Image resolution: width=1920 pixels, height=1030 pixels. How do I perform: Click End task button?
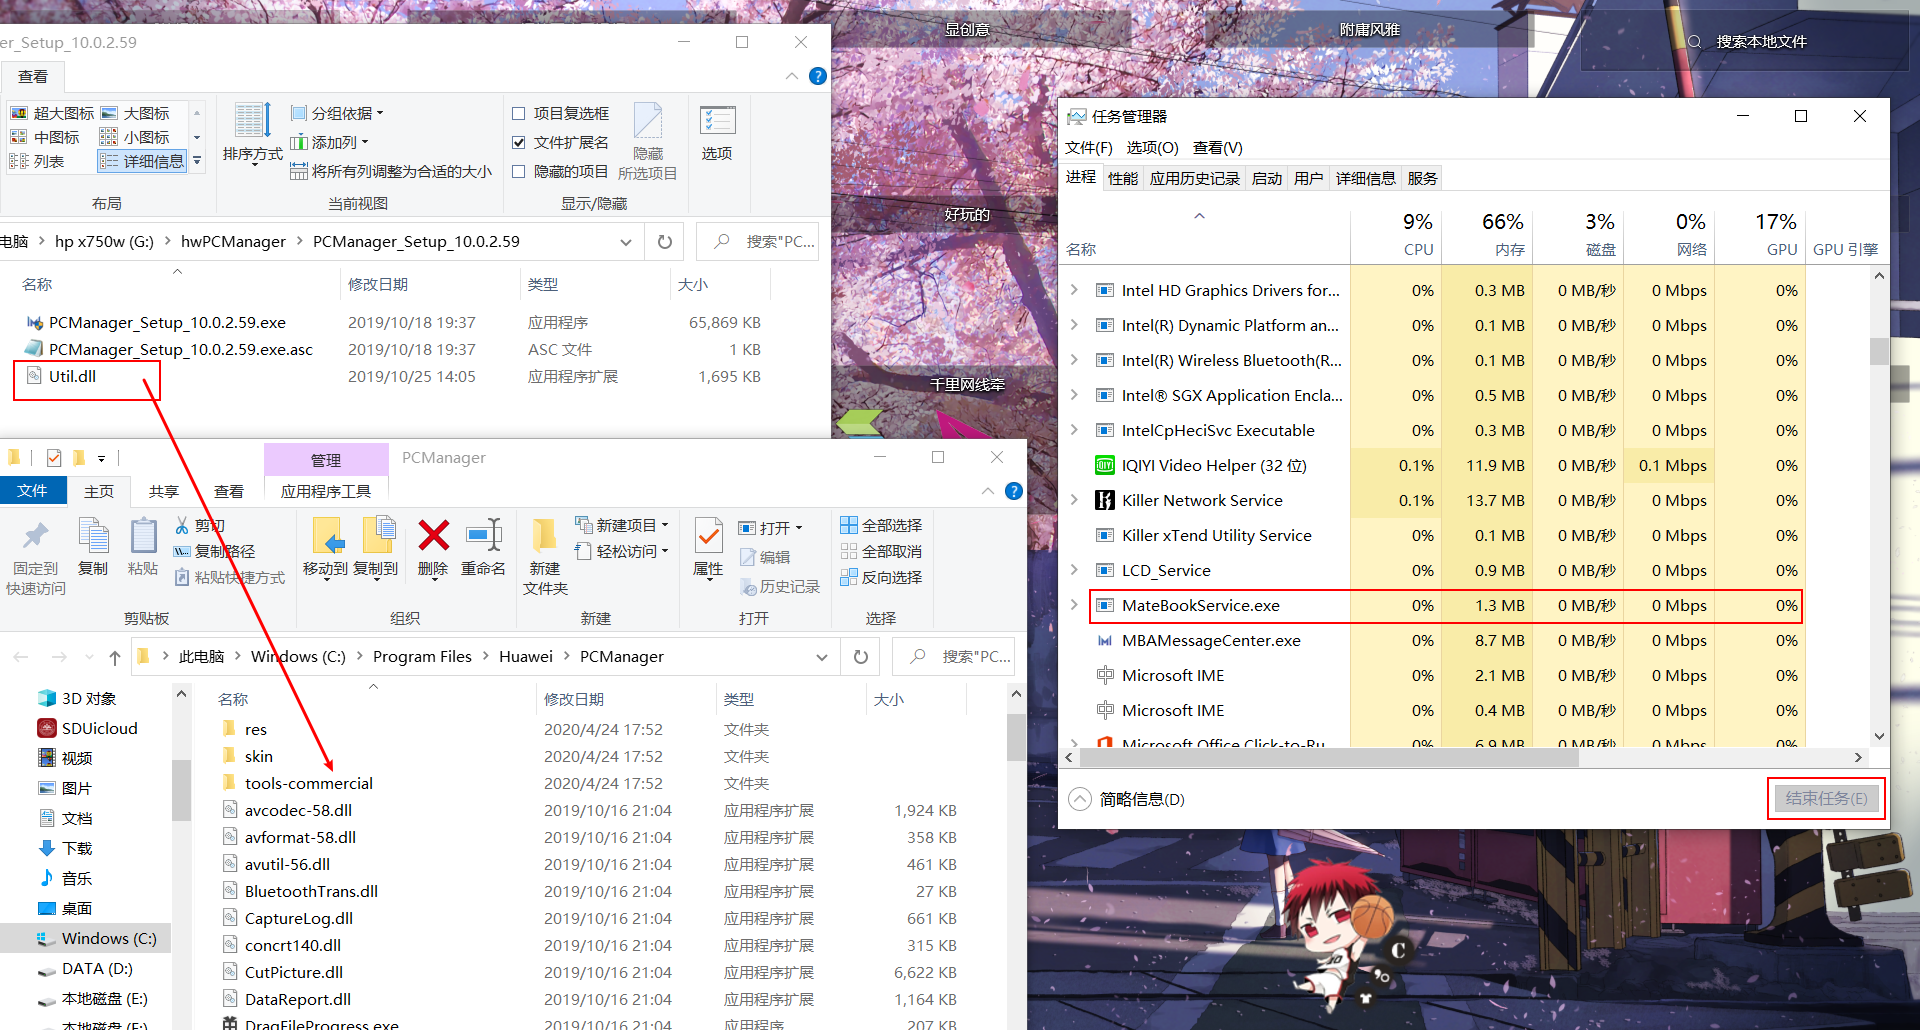1826,798
